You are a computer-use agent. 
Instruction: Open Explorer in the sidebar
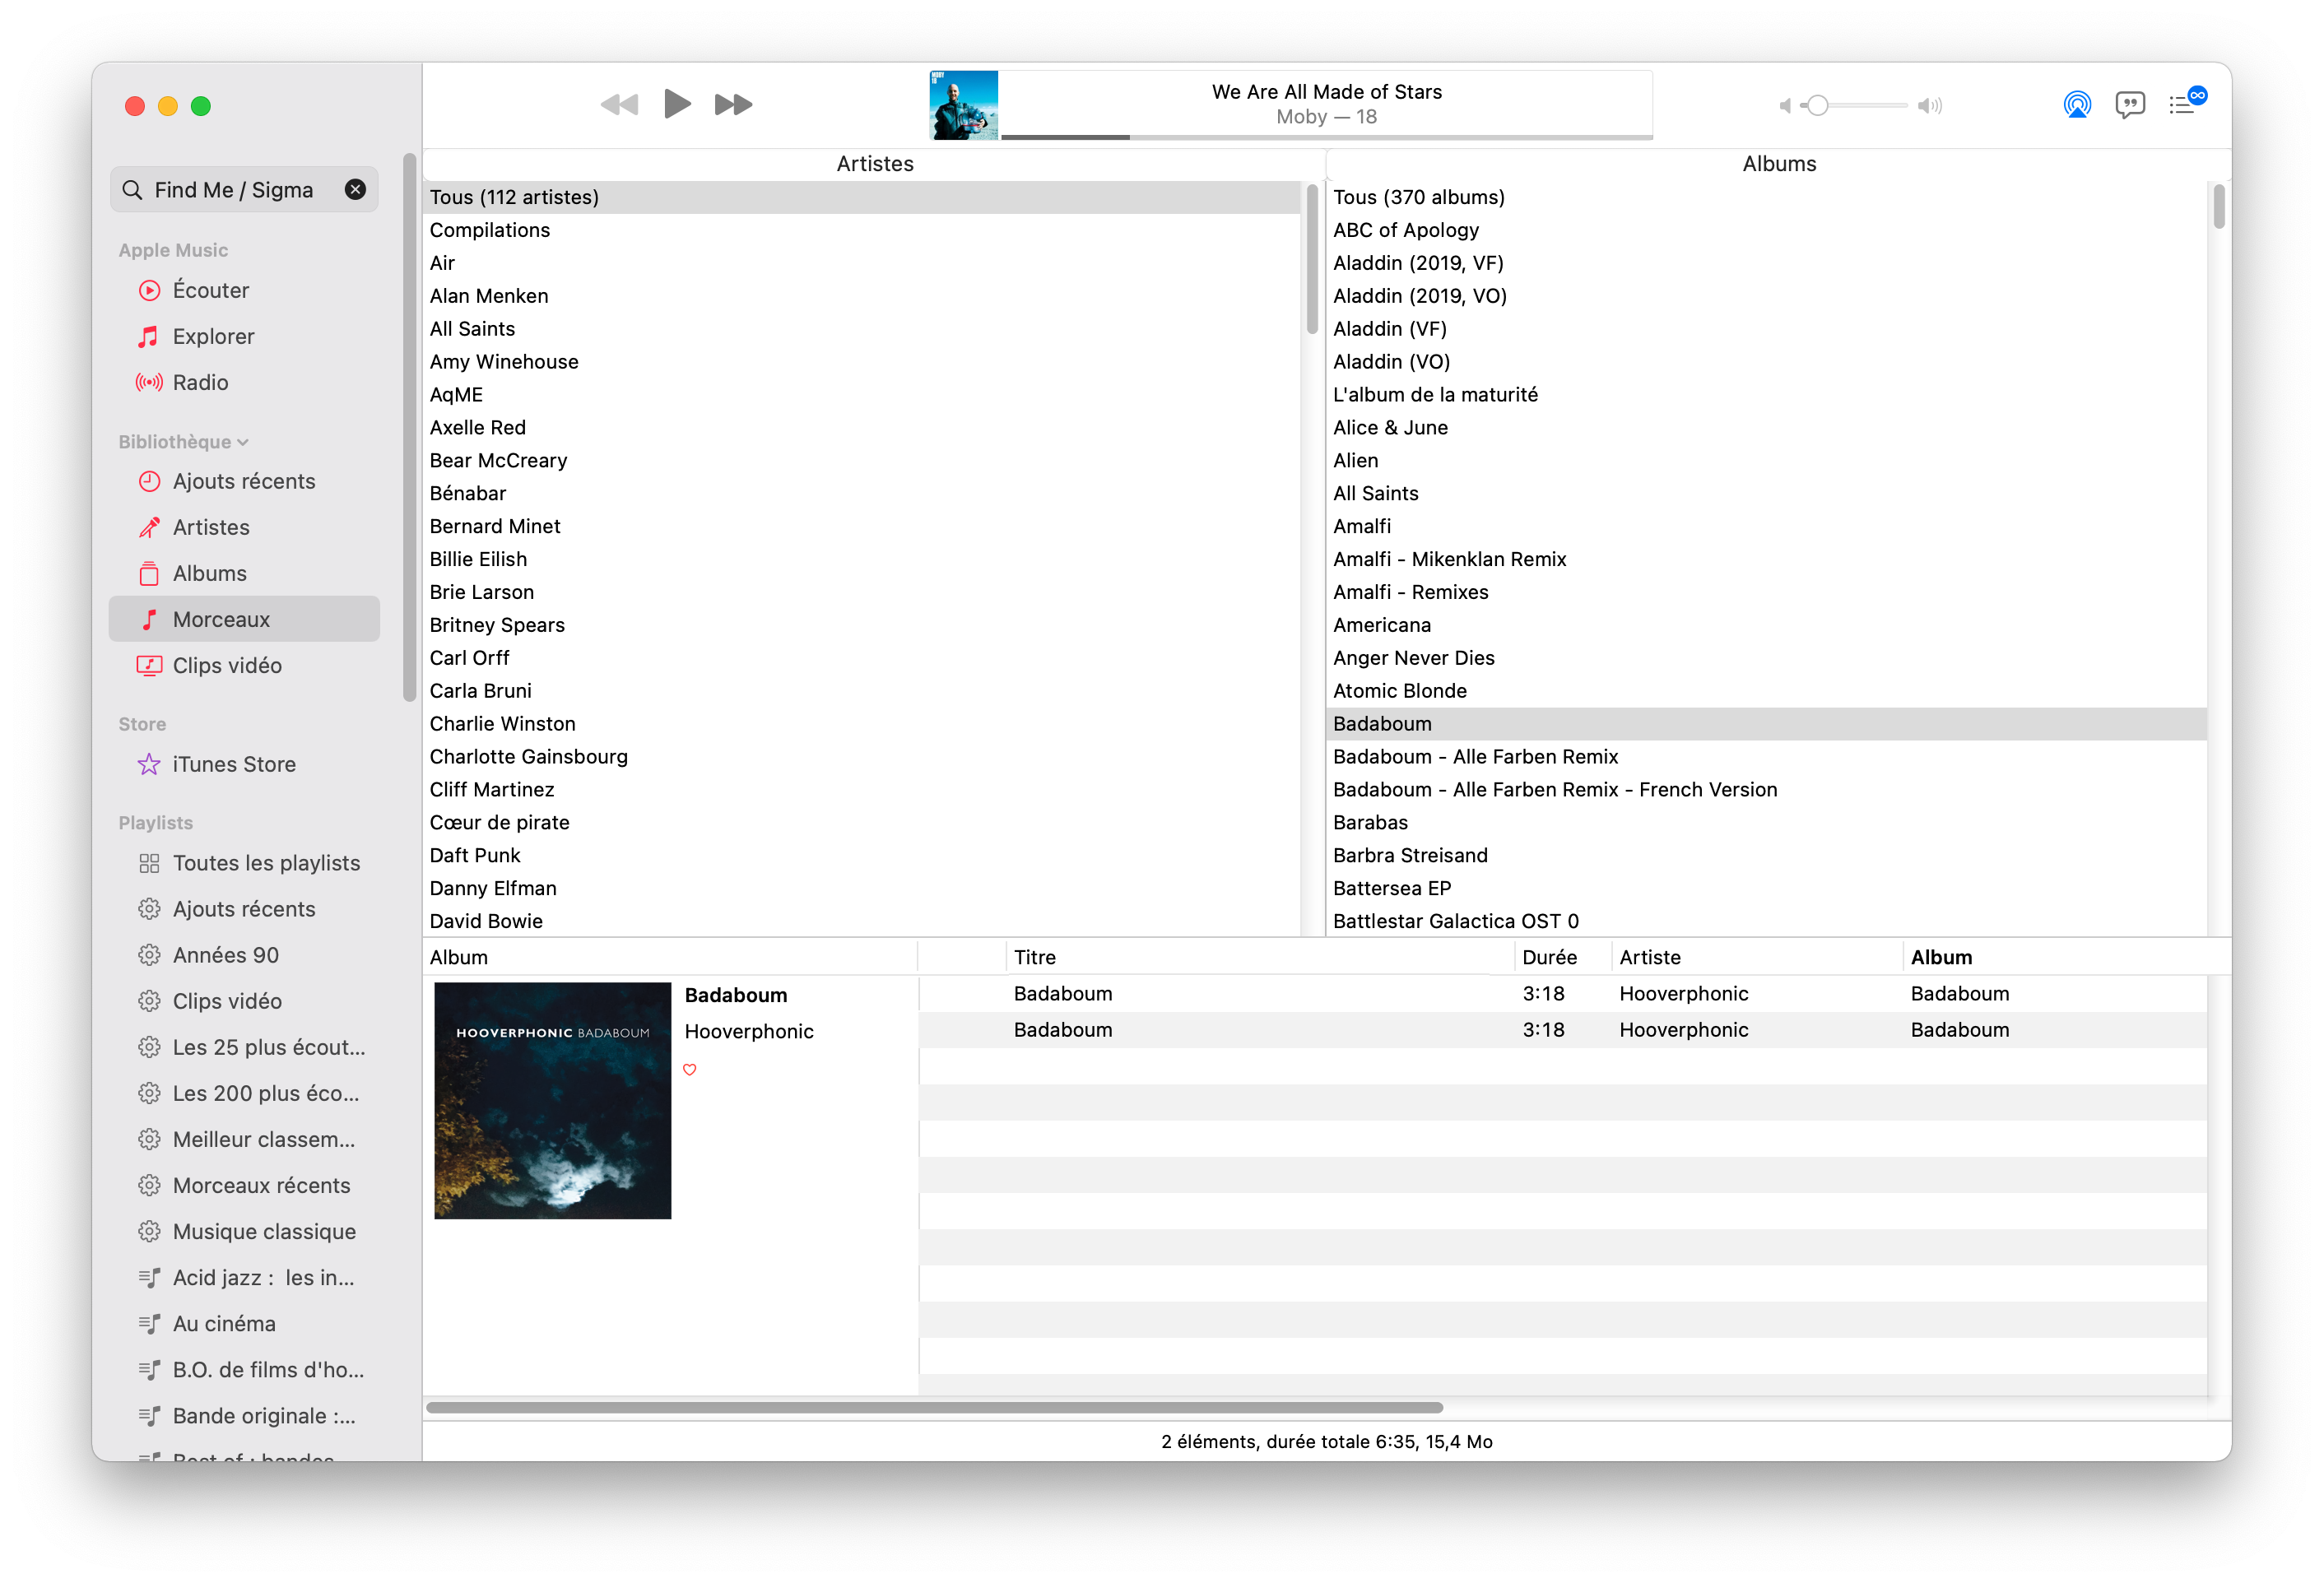pos(245,336)
